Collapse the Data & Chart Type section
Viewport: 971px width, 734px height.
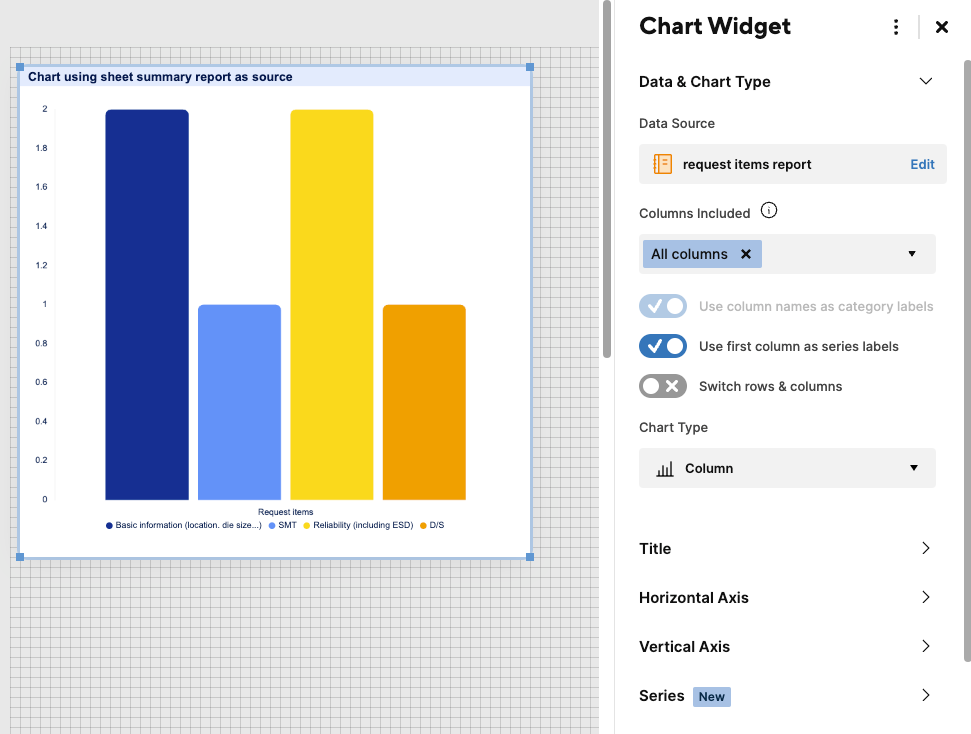(x=925, y=81)
